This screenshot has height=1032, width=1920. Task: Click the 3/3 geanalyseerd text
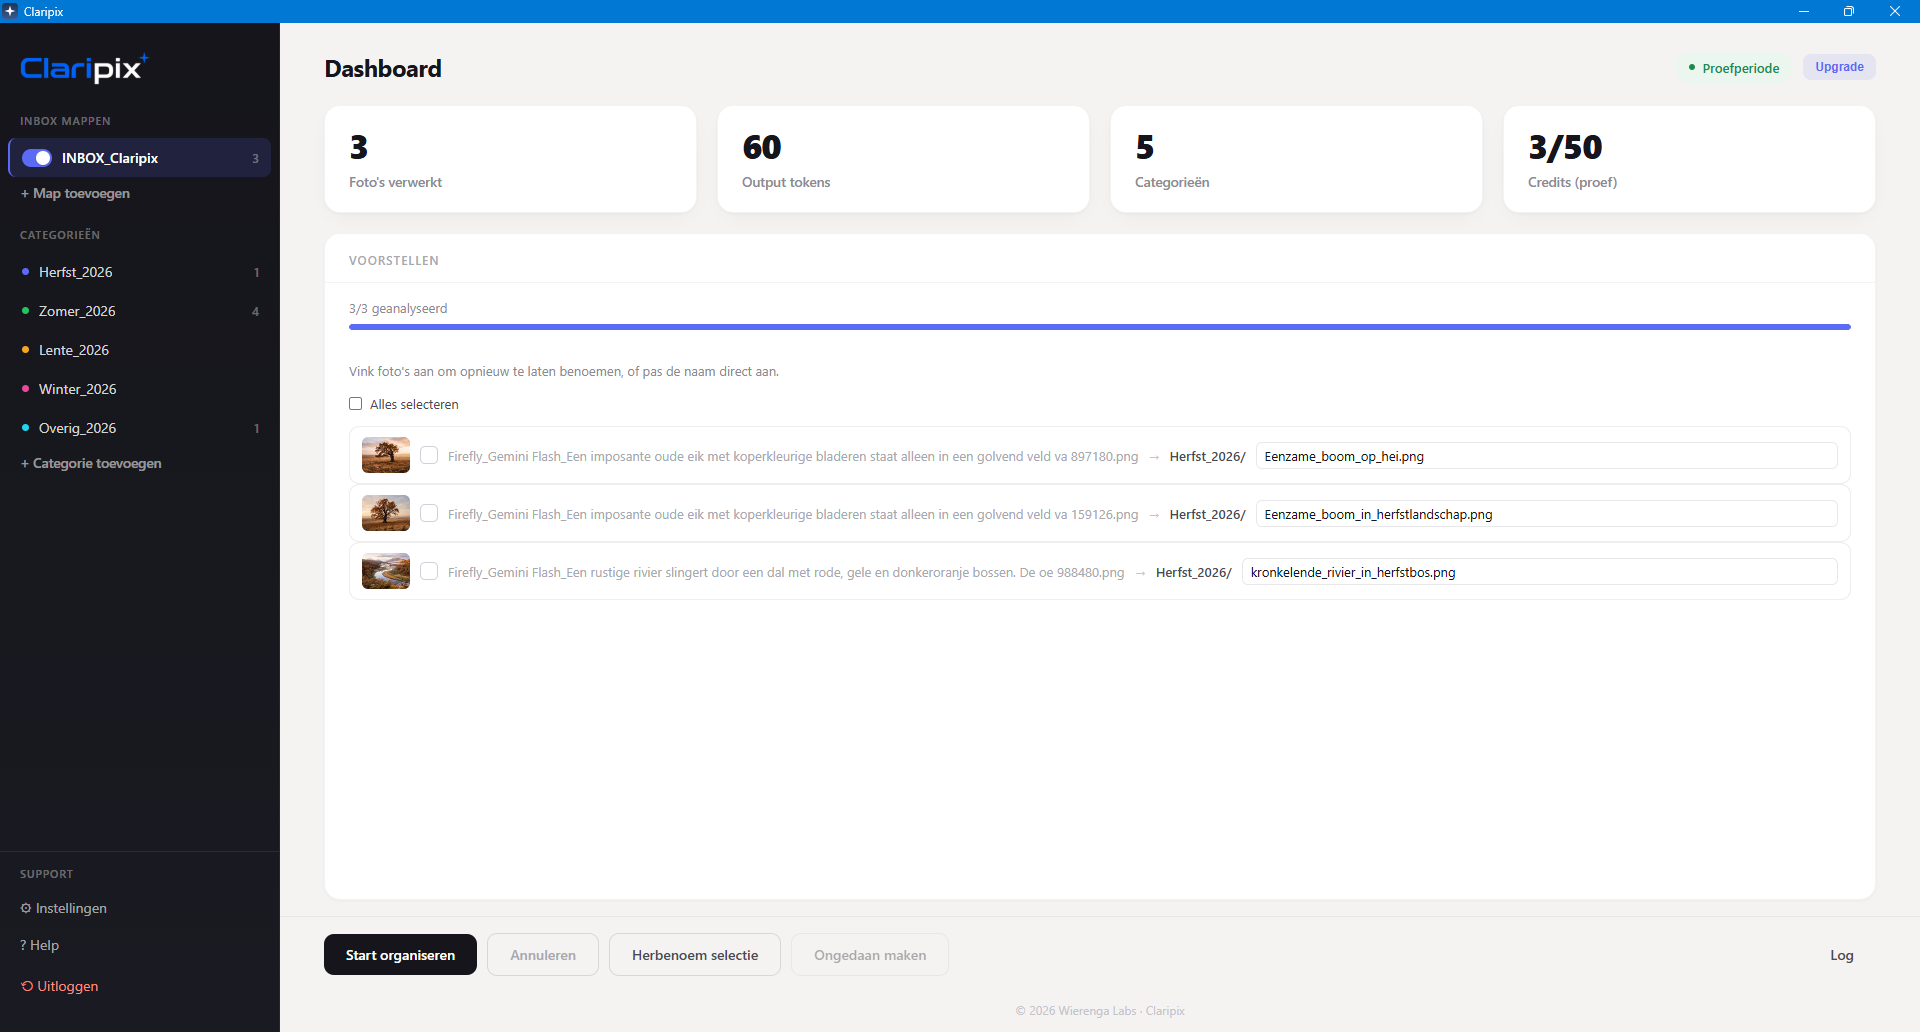398,308
